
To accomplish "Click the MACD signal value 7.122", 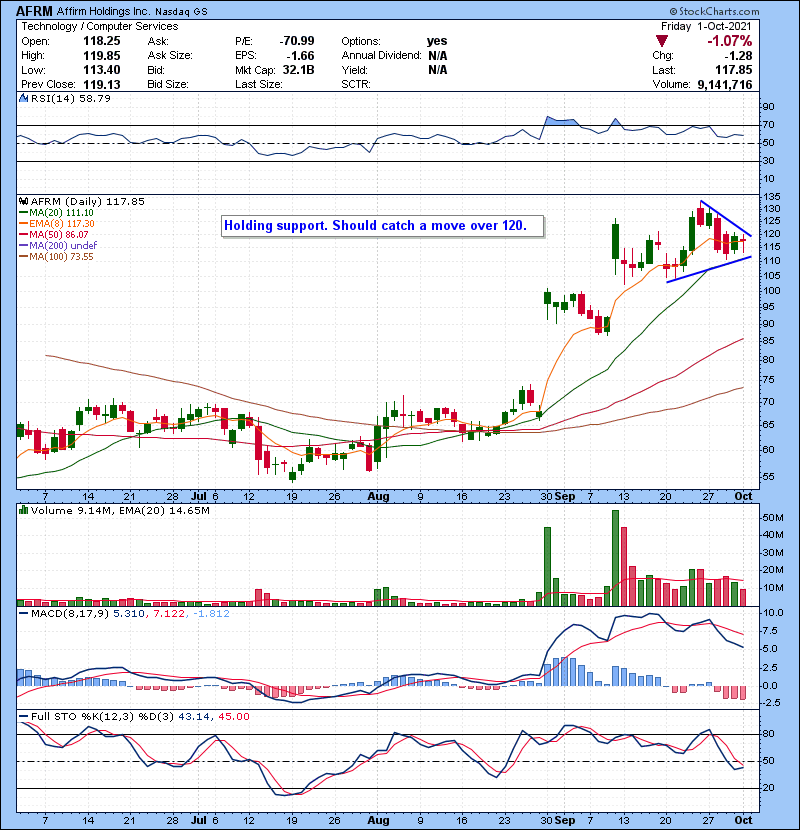I will click(x=169, y=614).
